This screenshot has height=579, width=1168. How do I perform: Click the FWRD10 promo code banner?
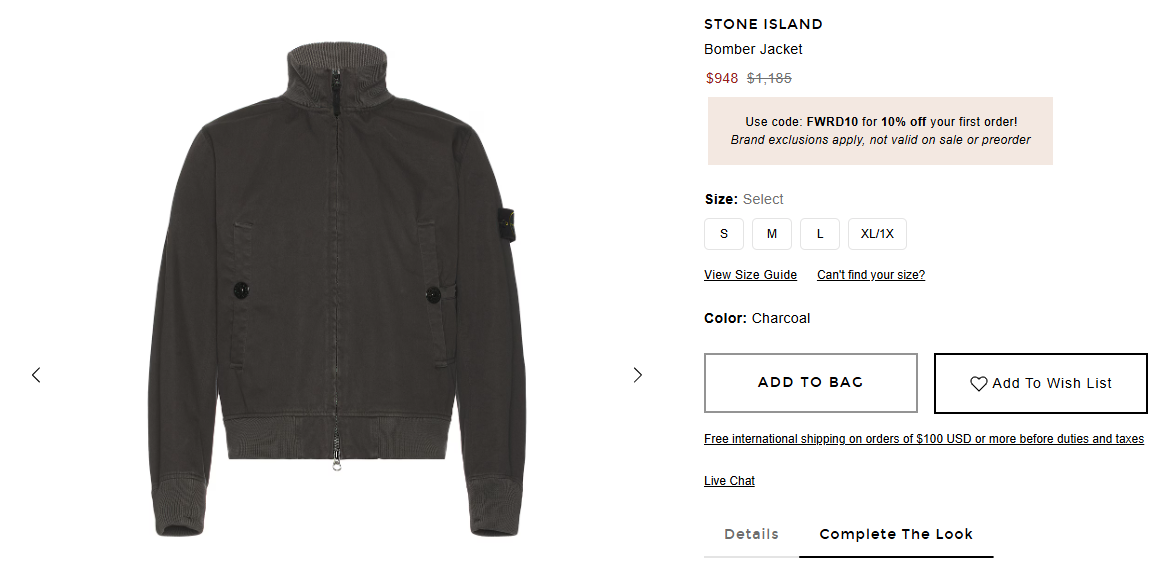[x=880, y=130]
